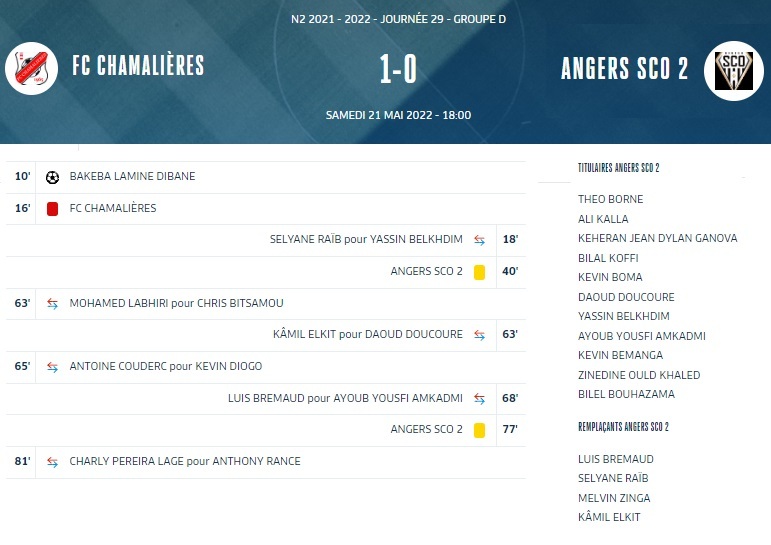Click substitution icon next to Kâmil Elkit event
Image resolution: width=771 pixels, height=545 pixels.
tap(480, 335)
